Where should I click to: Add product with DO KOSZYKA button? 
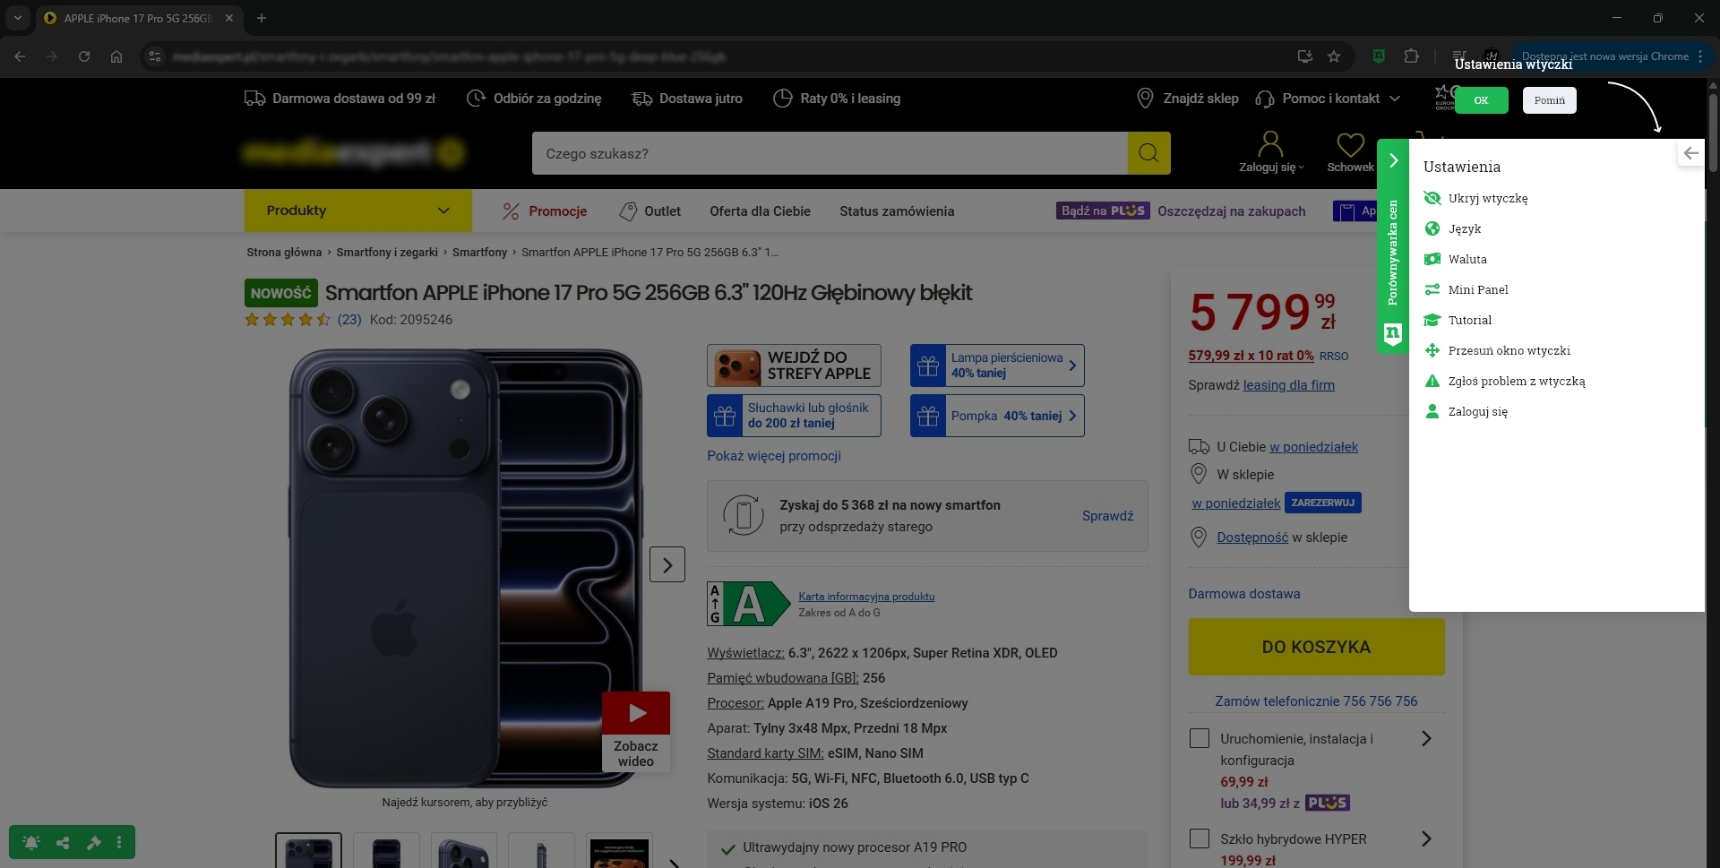[x=1316, y=647]
